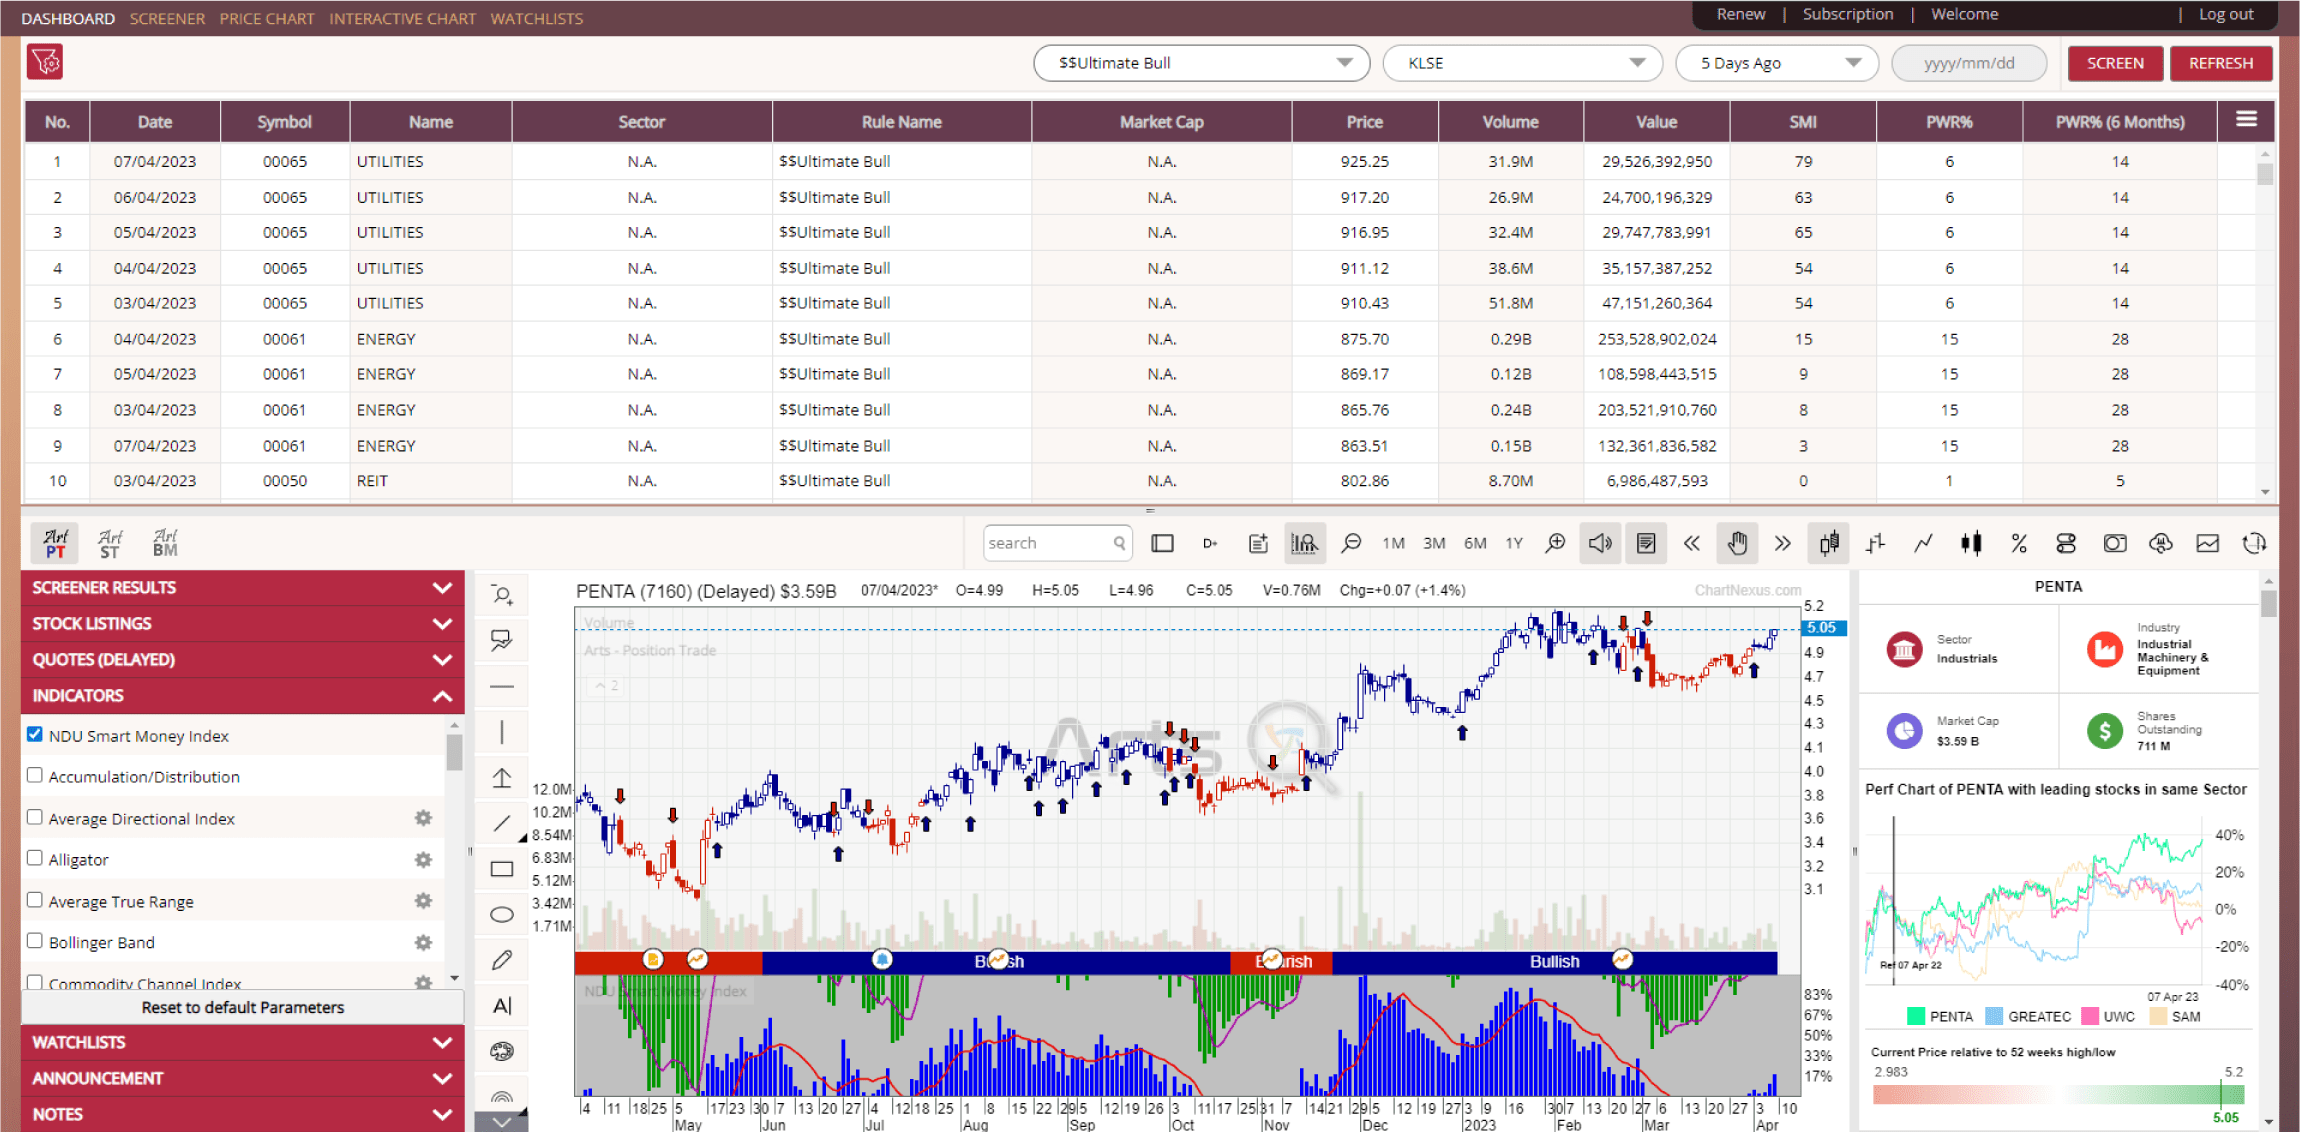Take a chart snapshot with camera icon
The height and width of the screenshot is (1132, 2300).
(2114, 543)
